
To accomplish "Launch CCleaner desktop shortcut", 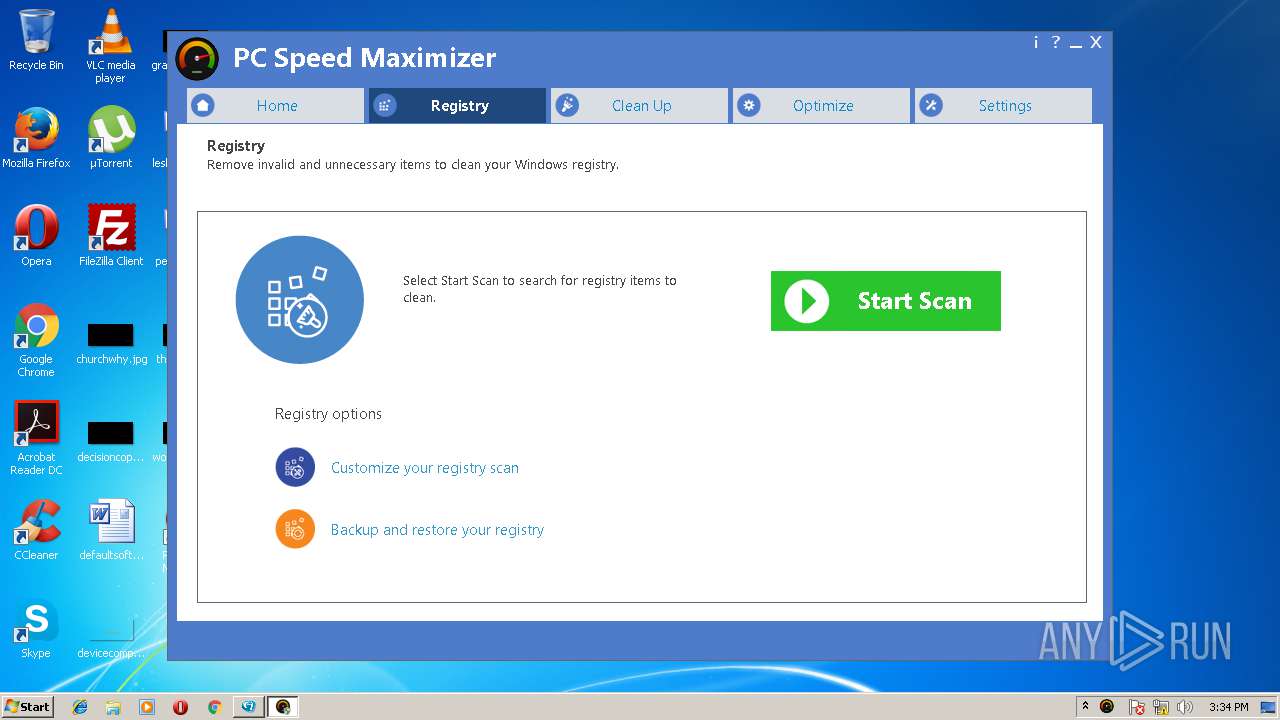I will (x=36, y=530).
